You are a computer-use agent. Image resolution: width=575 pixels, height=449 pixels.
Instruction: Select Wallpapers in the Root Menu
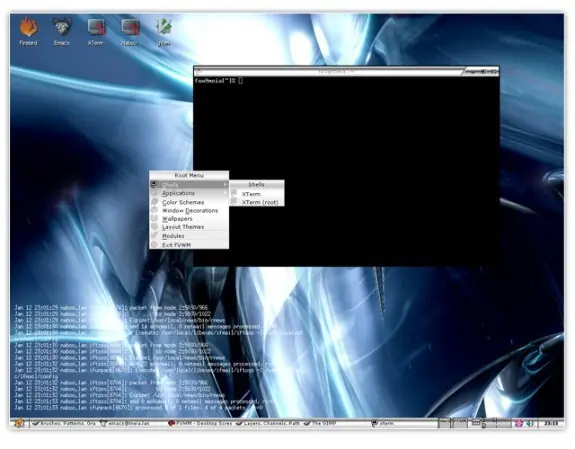(x=189, y=219)
